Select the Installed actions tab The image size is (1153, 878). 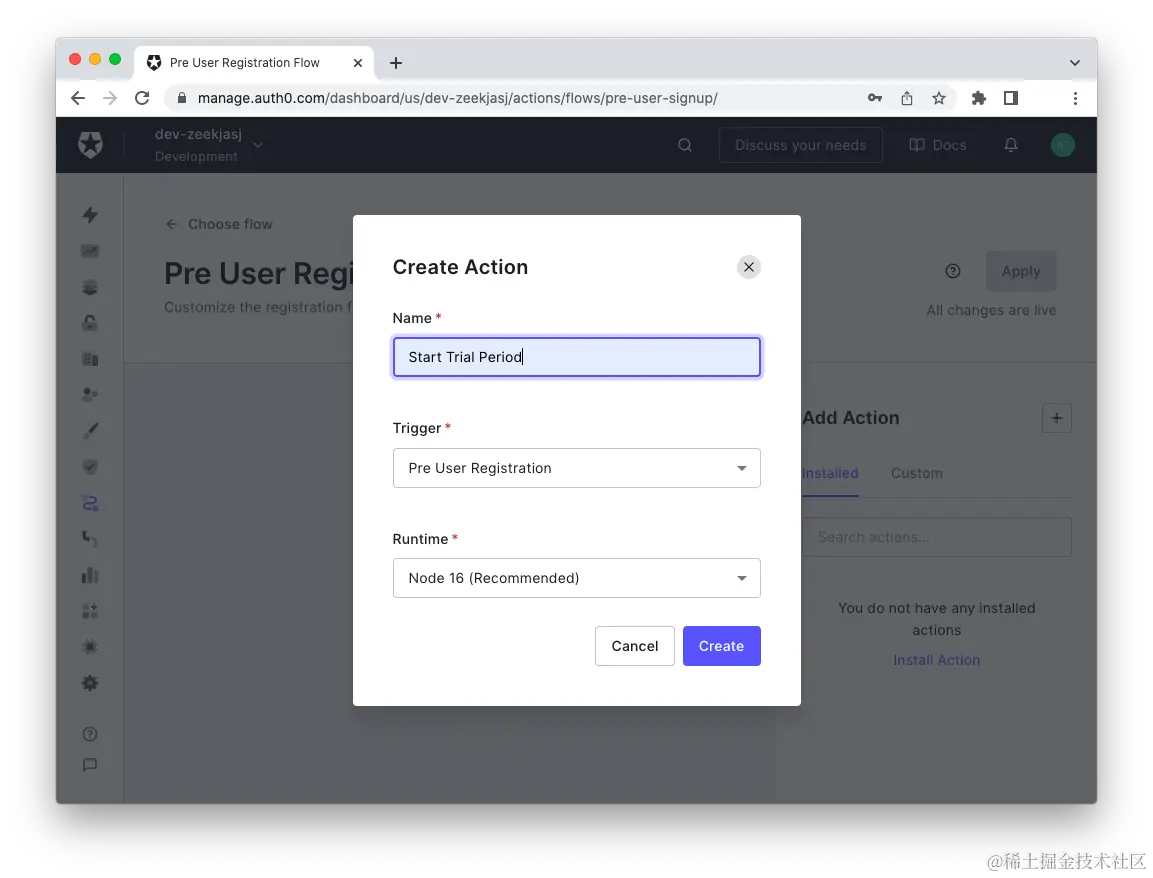click(x=829, y=473)
